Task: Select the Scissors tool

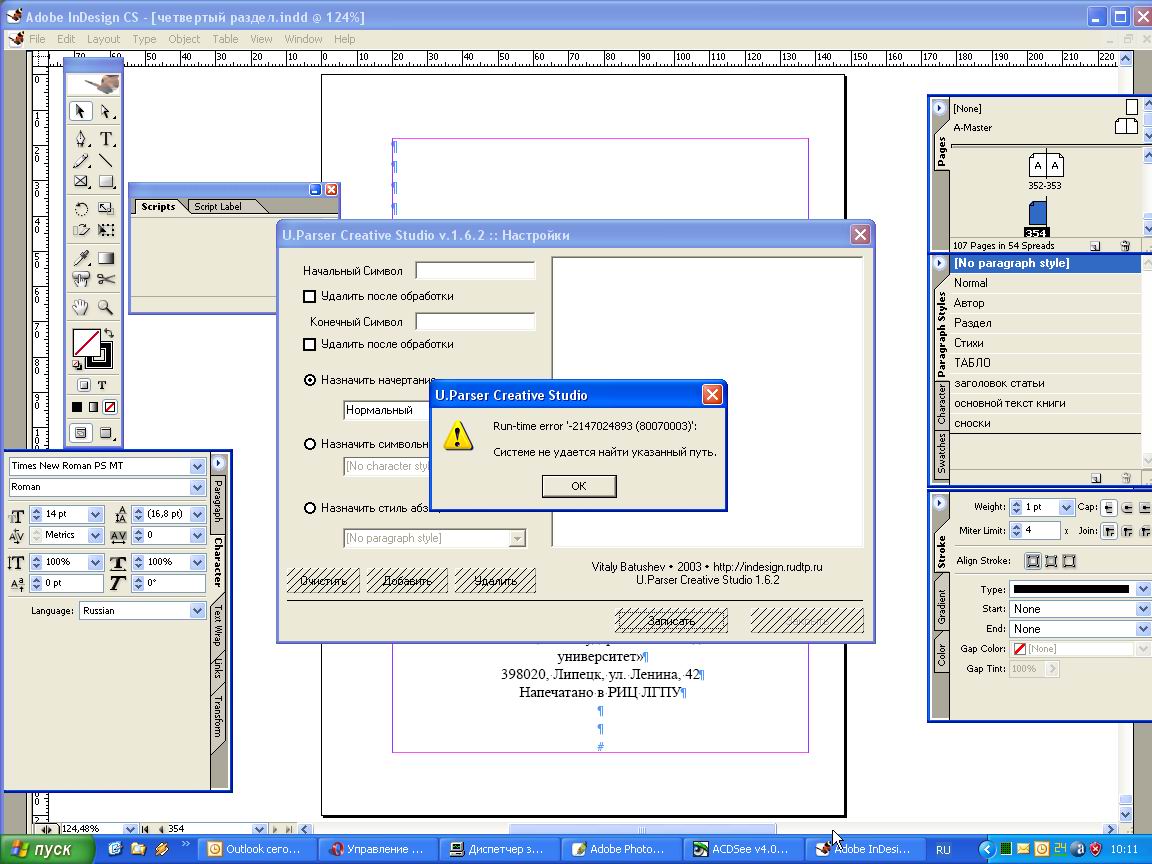Action: 106,279
